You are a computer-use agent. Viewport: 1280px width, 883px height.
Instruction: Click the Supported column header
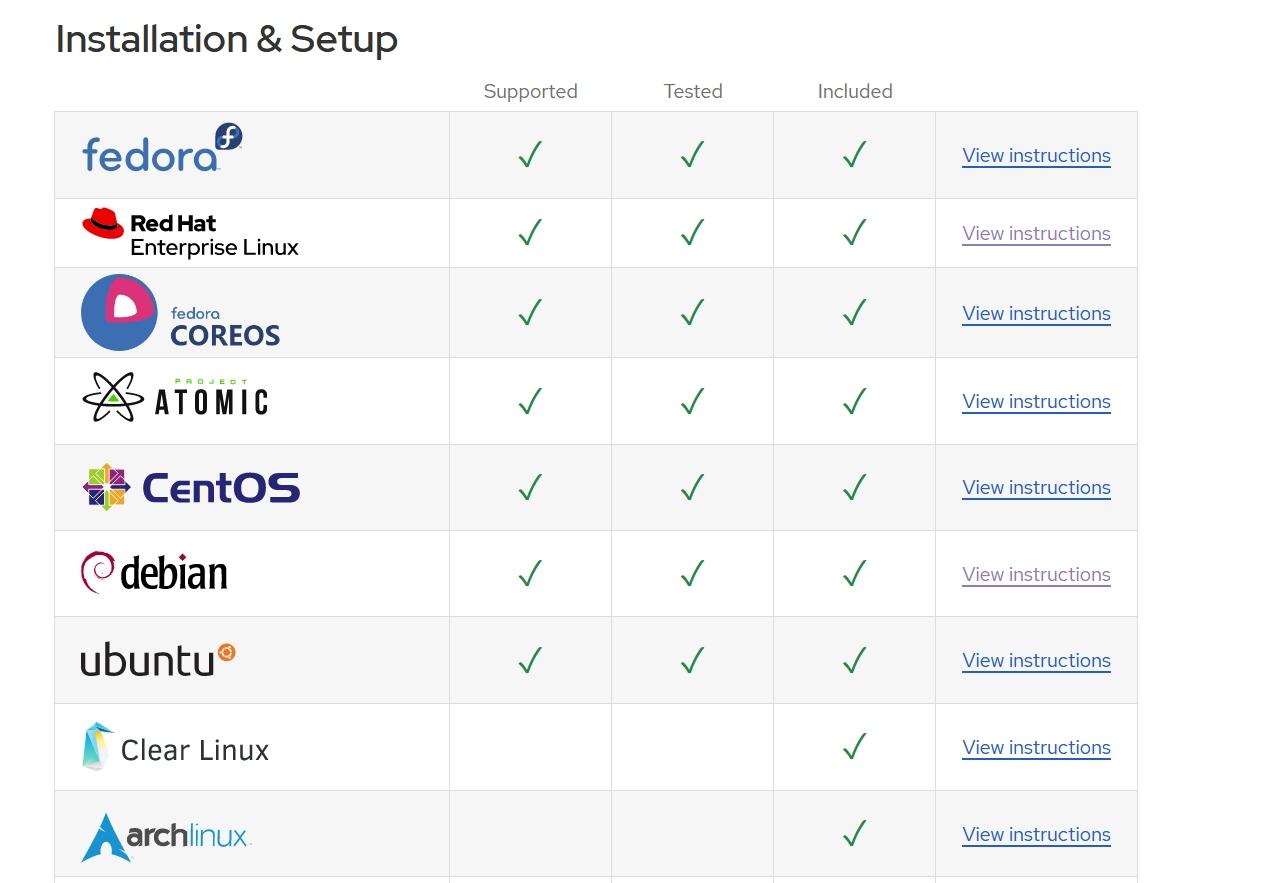pos(530,91)
